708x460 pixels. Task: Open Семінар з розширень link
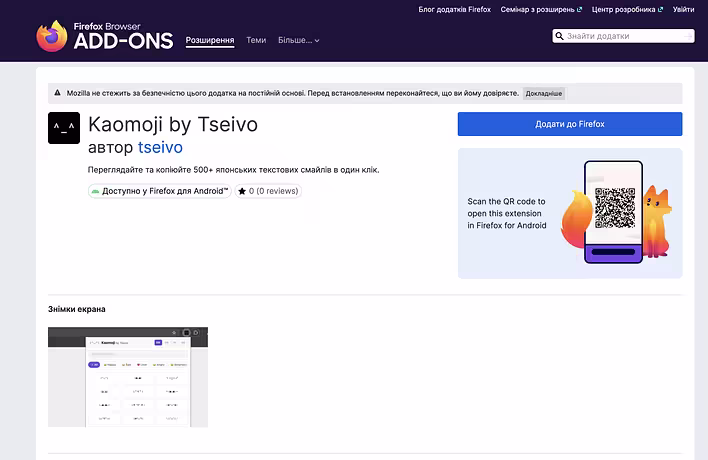541,9
